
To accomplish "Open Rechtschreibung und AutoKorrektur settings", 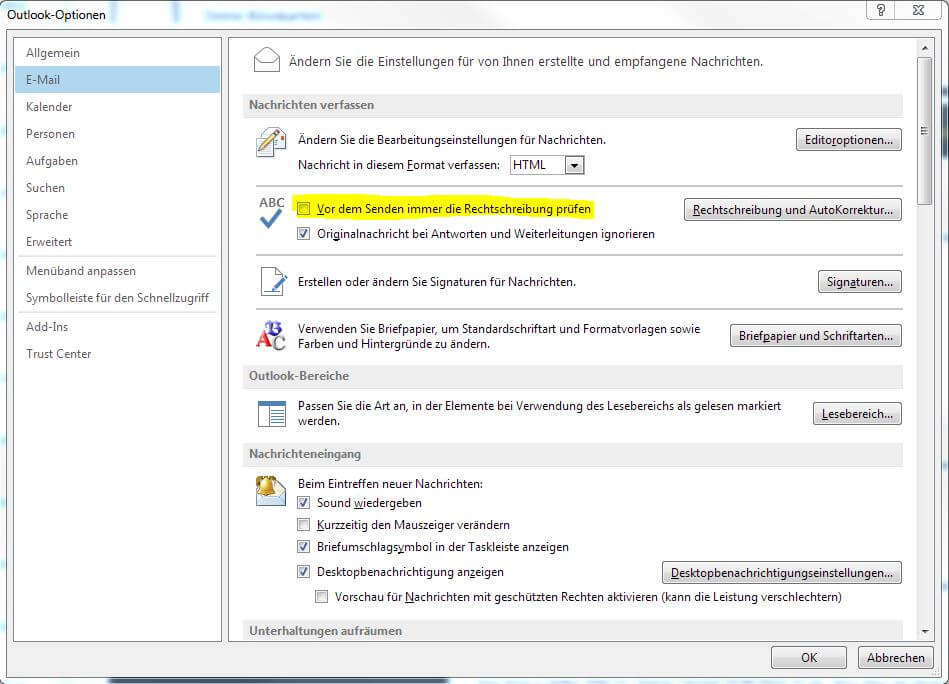I will click(x=793, y=210).
